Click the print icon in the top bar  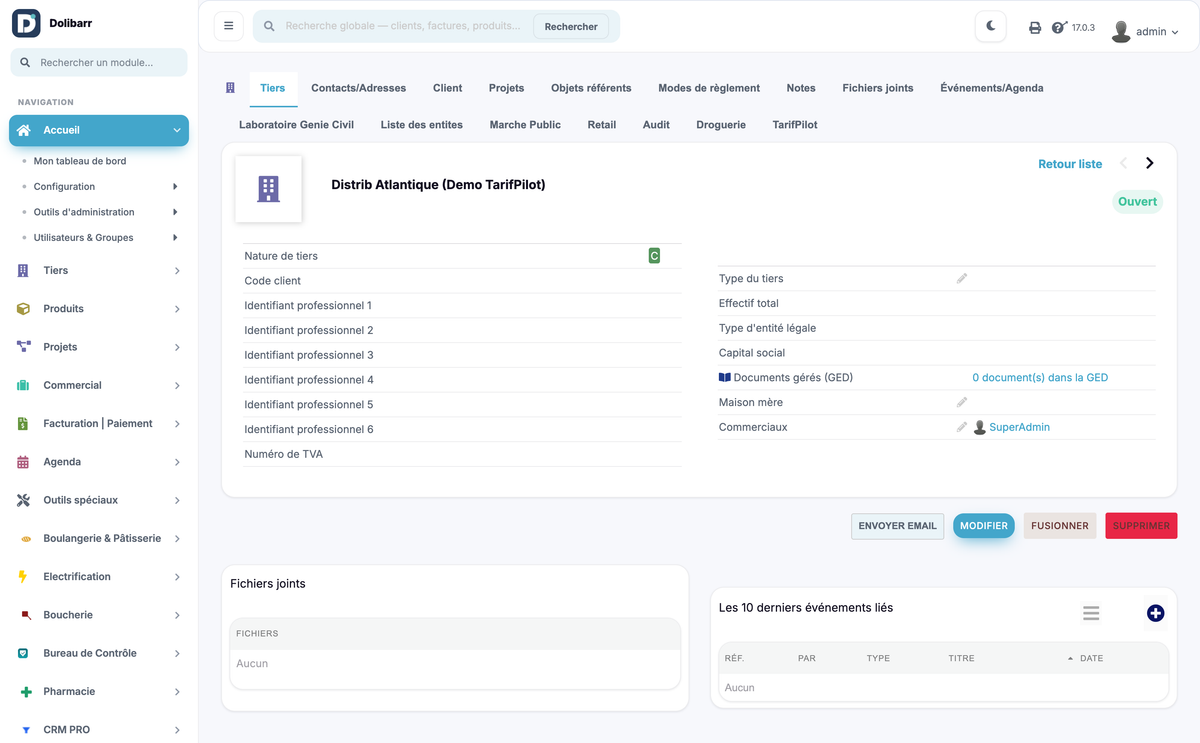tap(1035, 28)
